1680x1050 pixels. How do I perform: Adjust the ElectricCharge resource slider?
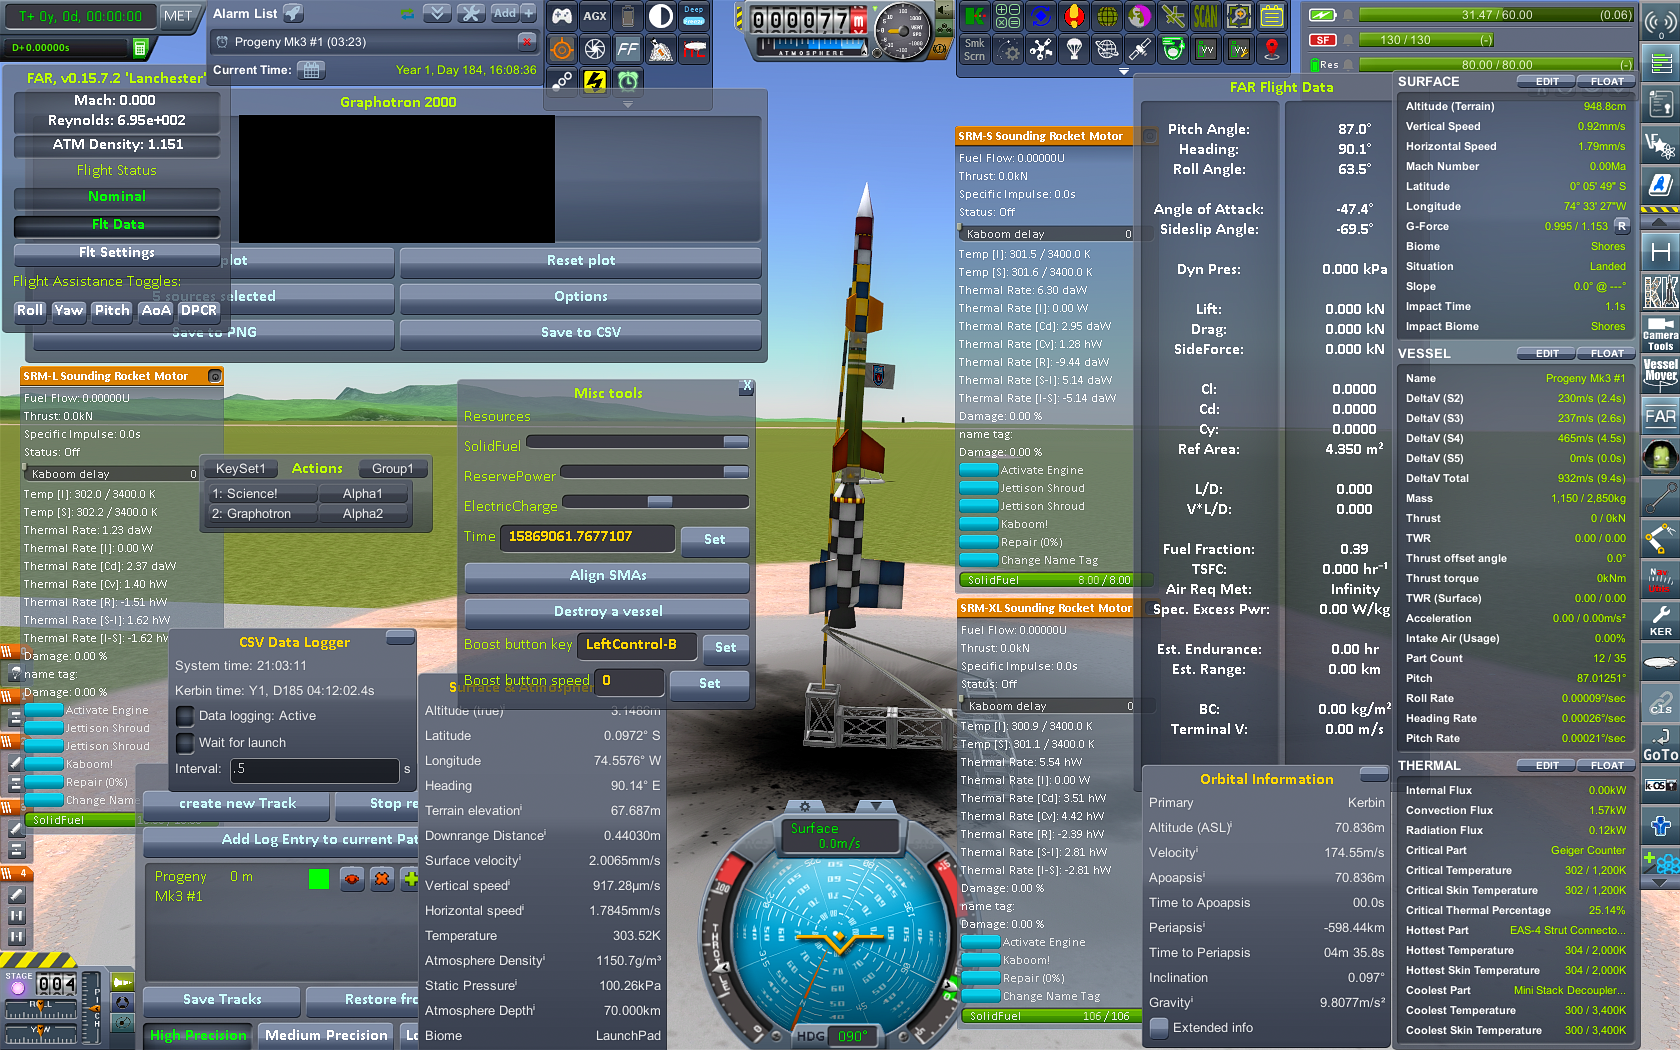click(656, 501)
